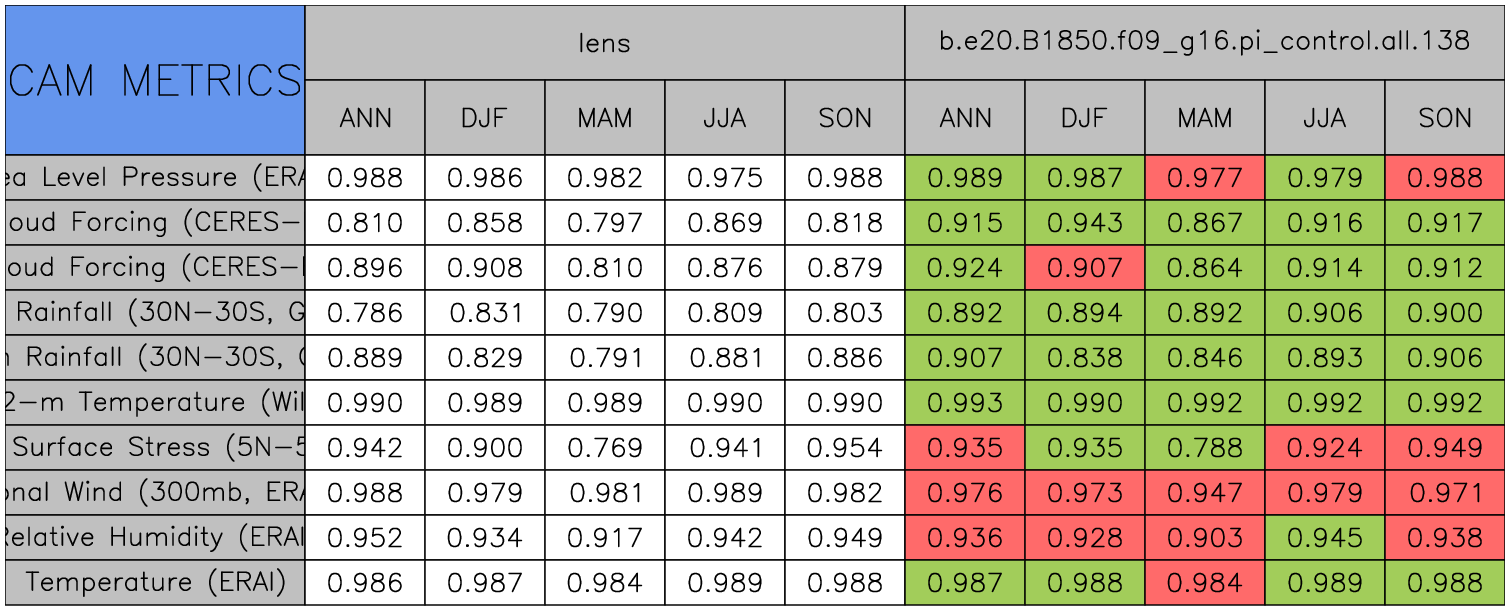The height and width of the screenshot is (611, 1510).
Task: Click the DJF header under lens
Action: point(485,118)
